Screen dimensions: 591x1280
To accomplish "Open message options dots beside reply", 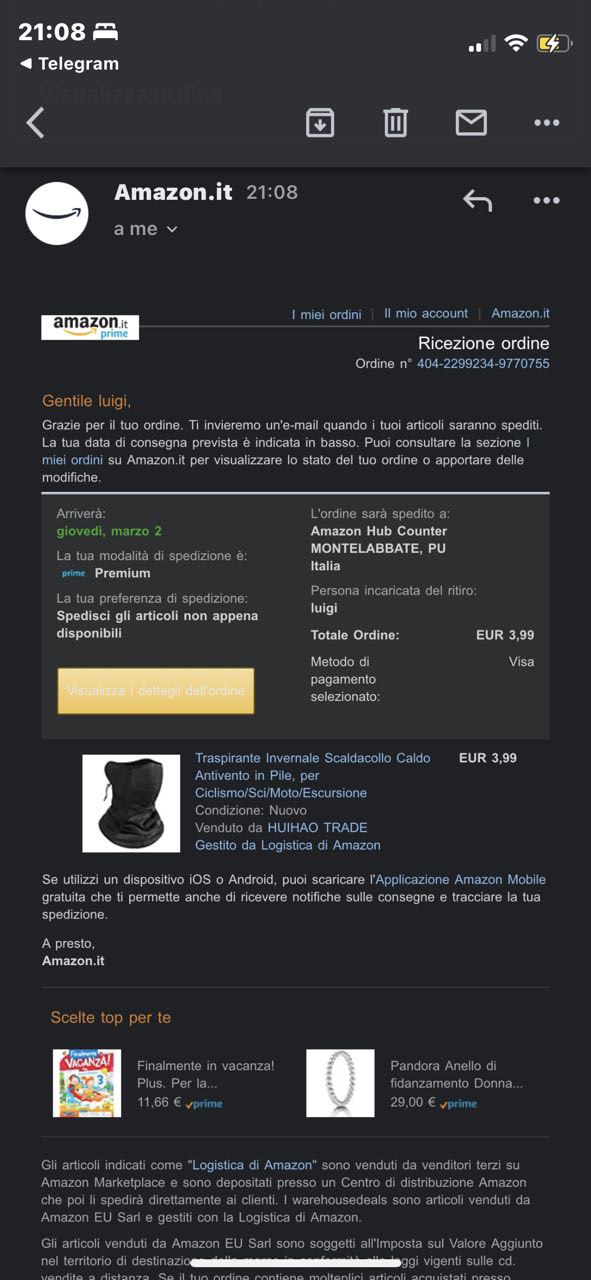I will click(547, 200).
